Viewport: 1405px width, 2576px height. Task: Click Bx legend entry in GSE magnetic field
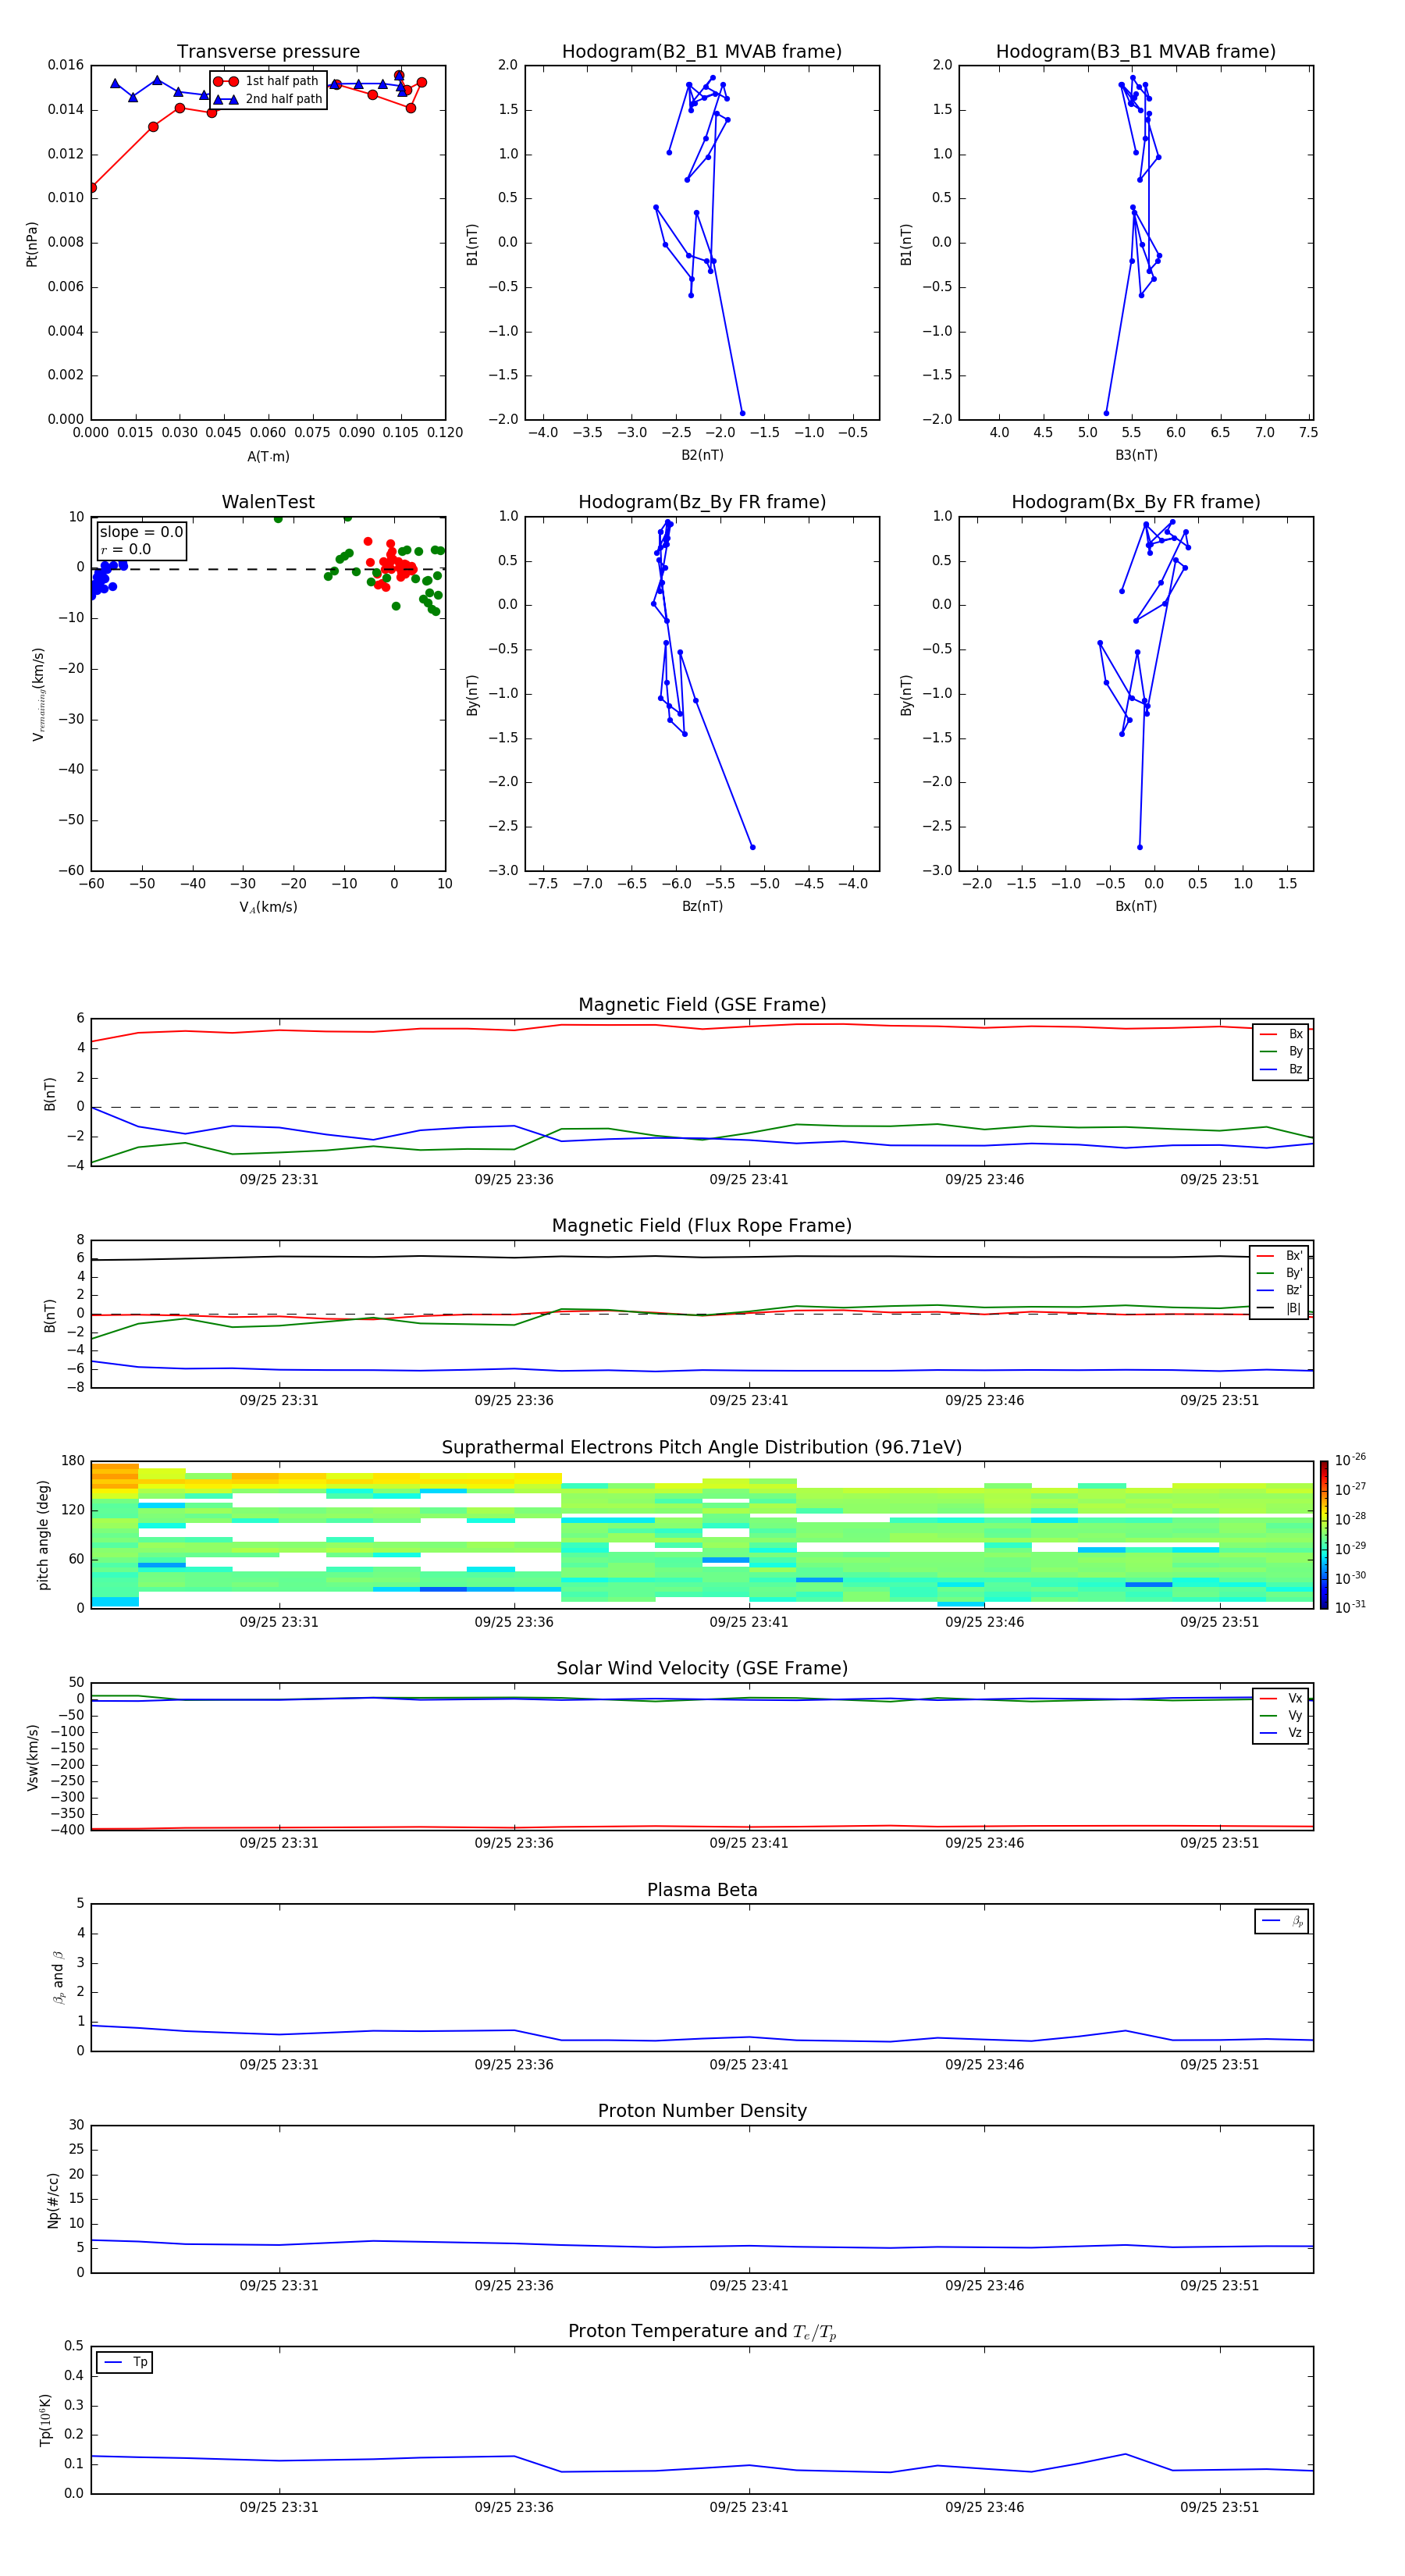(x=1281, y=1034)
